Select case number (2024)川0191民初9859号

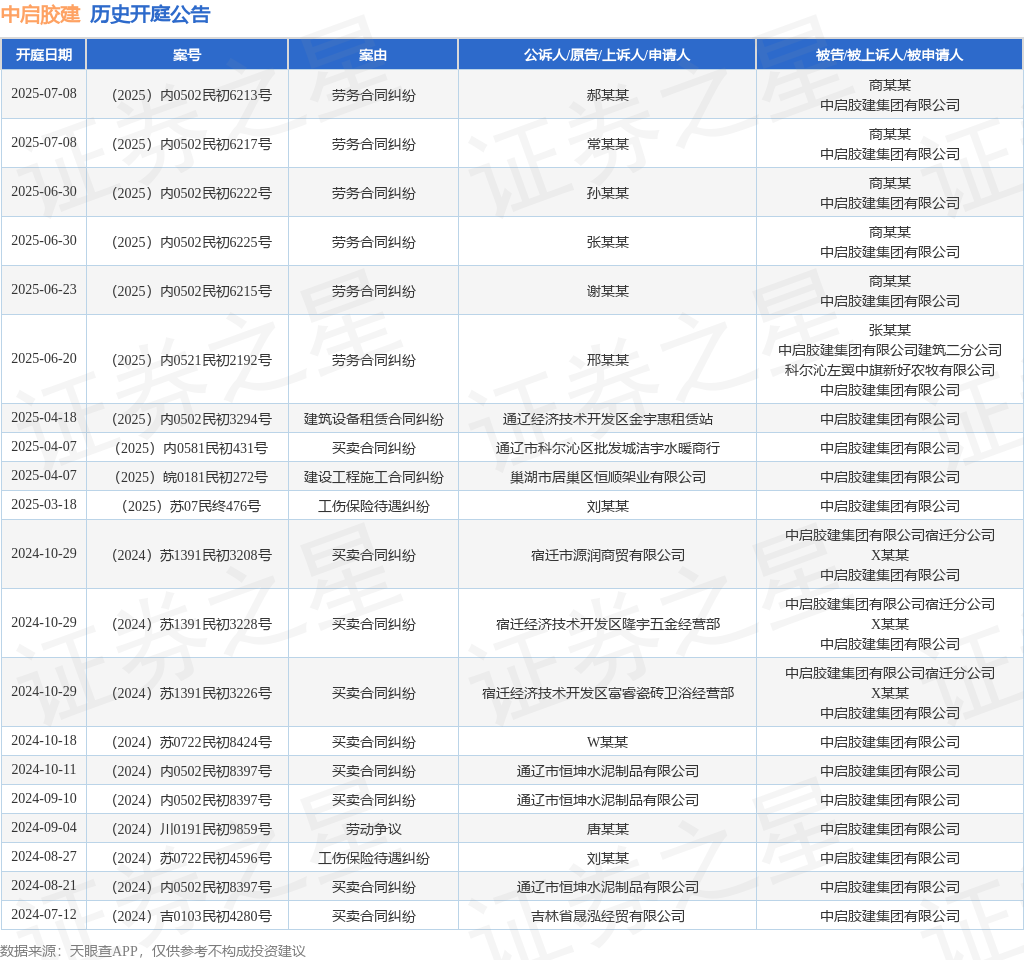[191, 829]
